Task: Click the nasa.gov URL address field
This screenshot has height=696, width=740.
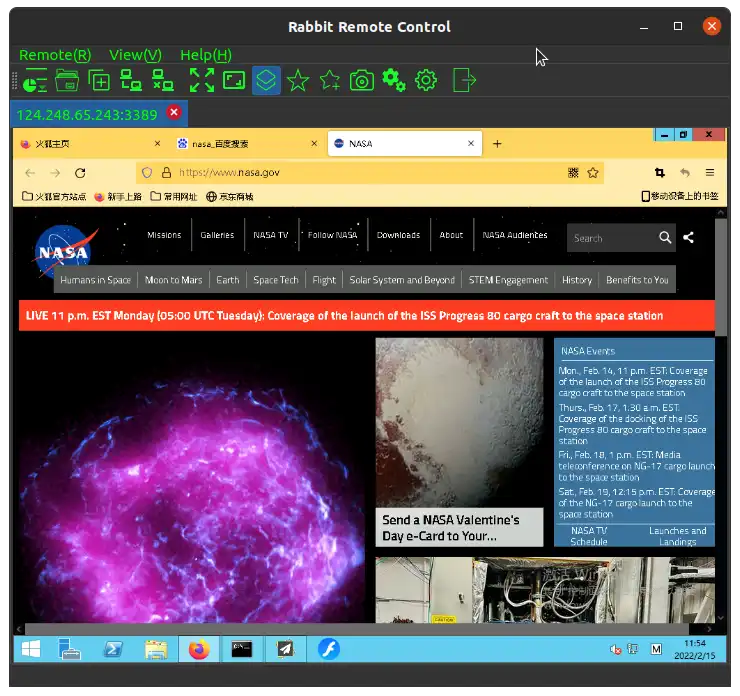Action: point(368,173)
